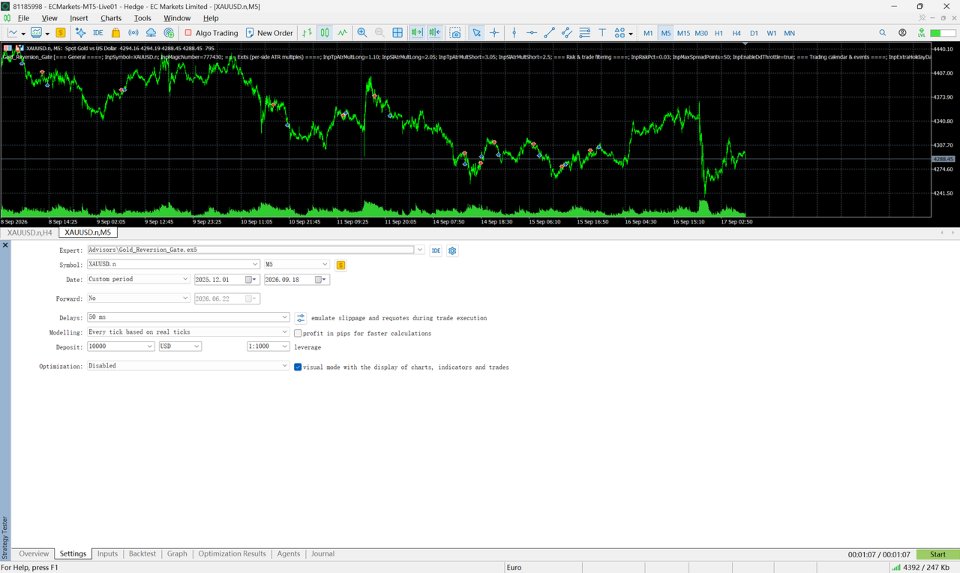Disable visual mode checkbox

298,367
